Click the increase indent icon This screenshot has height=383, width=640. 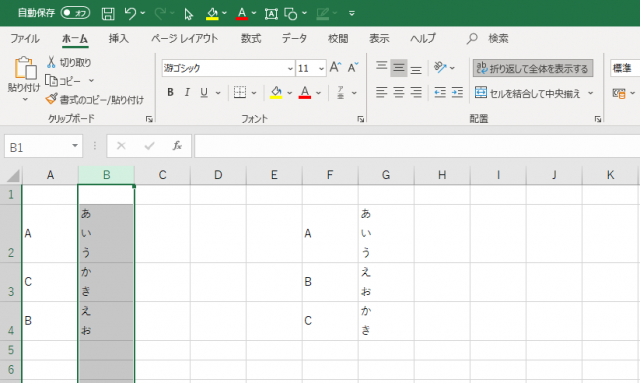457,93
